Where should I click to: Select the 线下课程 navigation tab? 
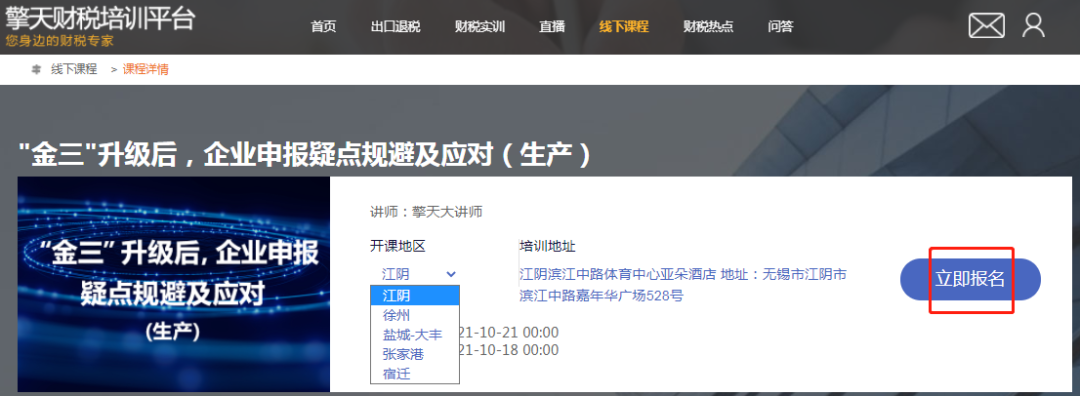[x=623, y=27]
